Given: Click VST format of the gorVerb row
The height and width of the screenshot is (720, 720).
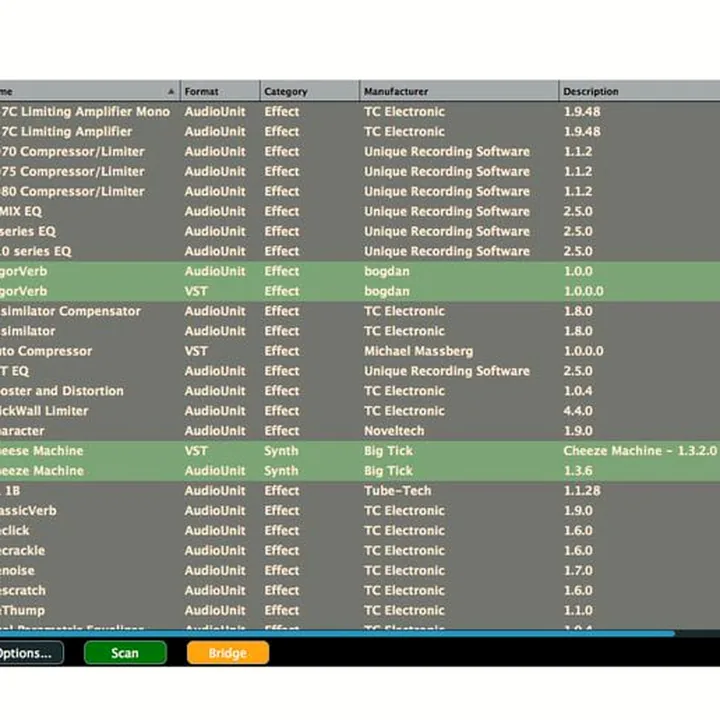Looking at the screenshot, I should coord(196,291).
